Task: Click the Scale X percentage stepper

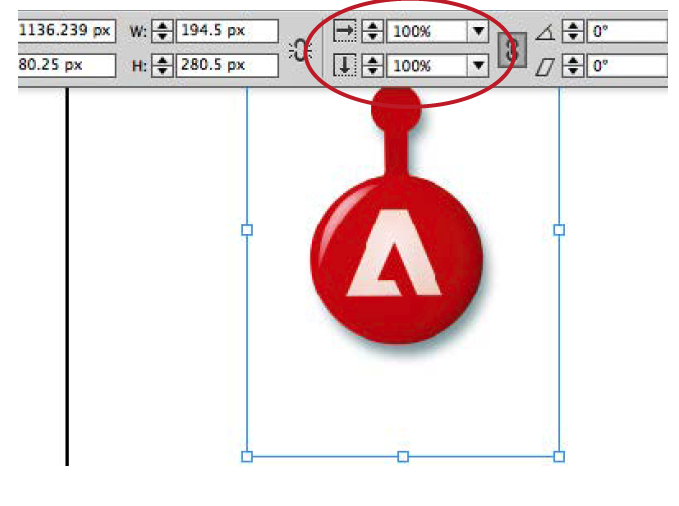Action: 372,31
